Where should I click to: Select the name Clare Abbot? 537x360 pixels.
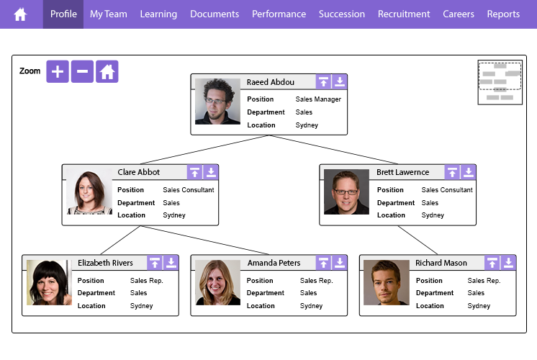click(139, 172)
